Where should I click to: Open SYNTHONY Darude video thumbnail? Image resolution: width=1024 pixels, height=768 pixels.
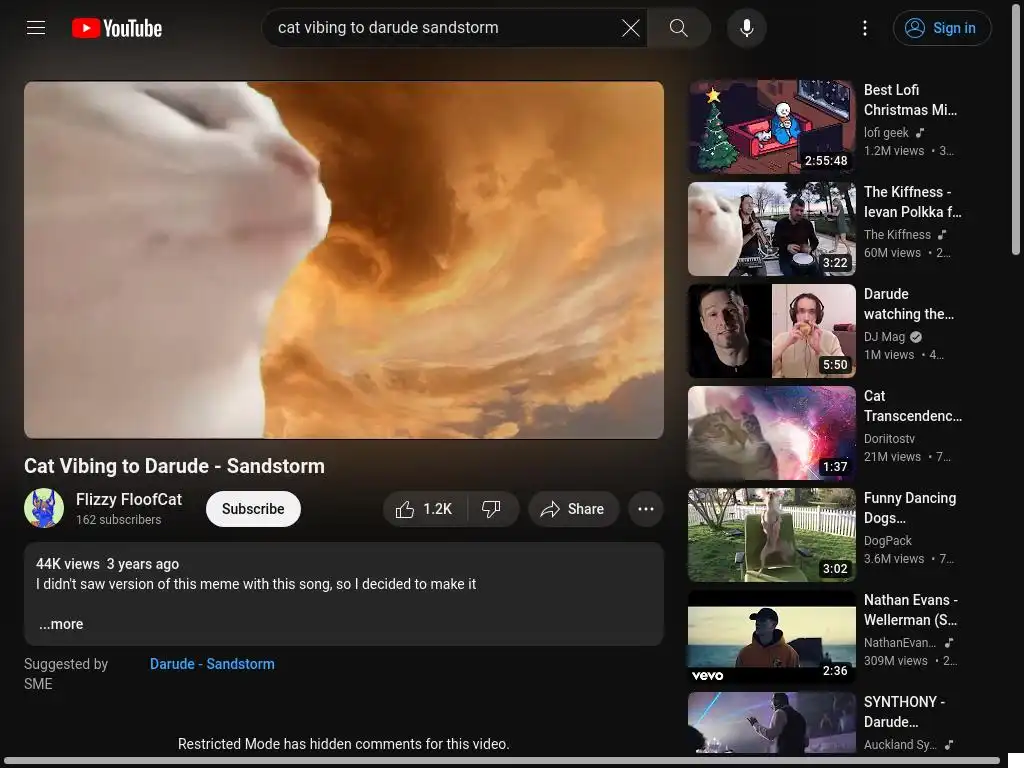pyautogui.click(x=772, y=723)
